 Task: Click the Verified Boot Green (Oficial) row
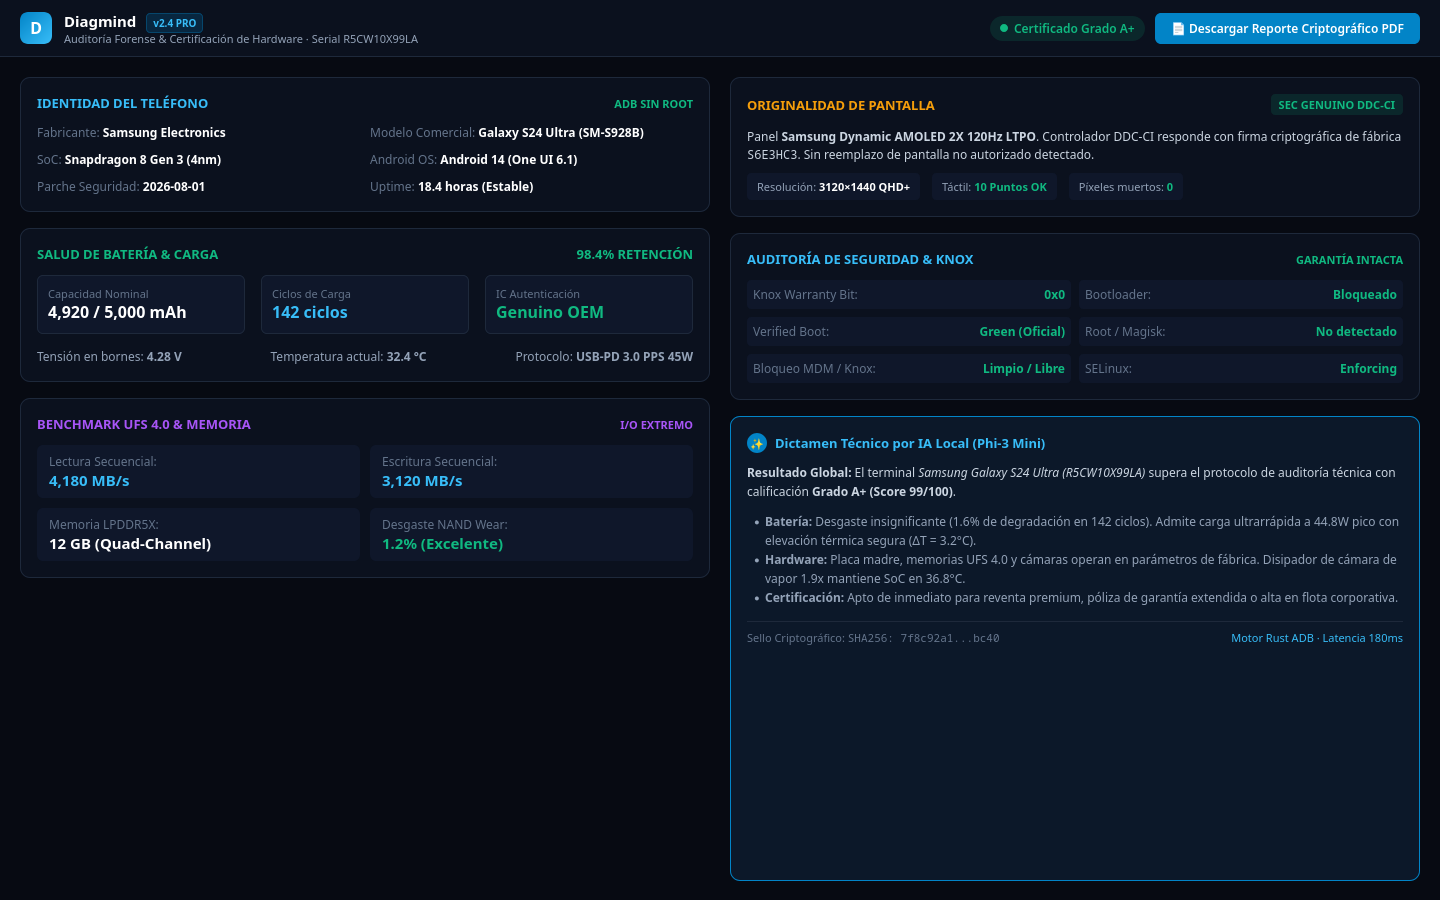pos(909,332)
